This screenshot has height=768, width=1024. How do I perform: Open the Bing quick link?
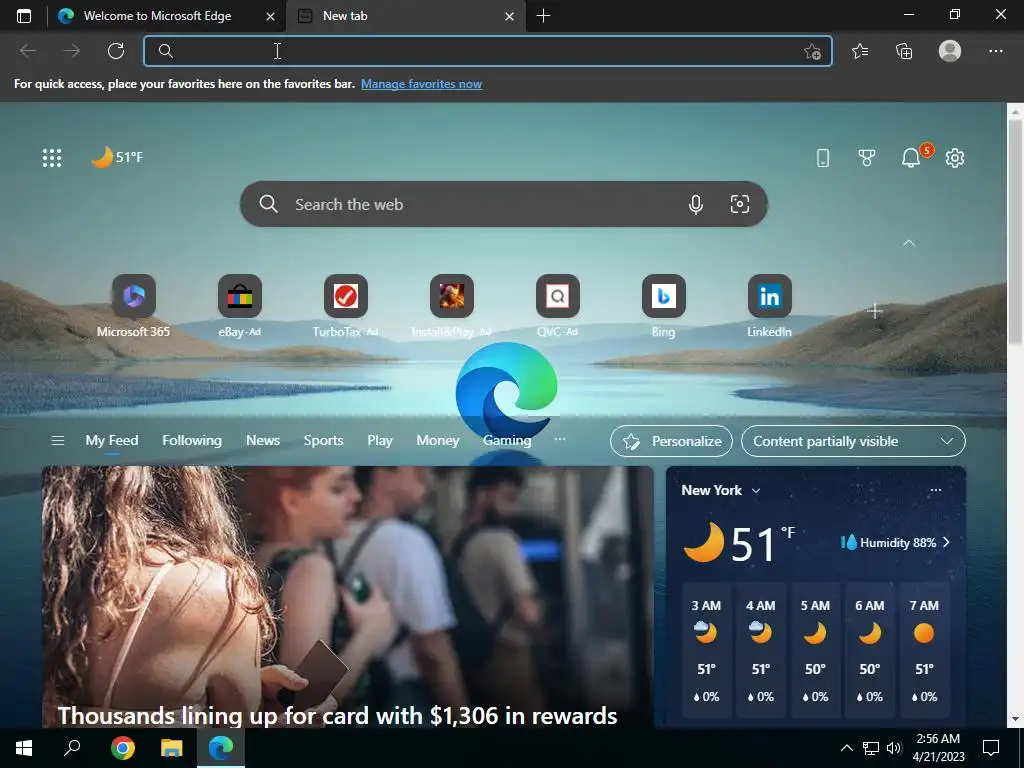pyautogui.click(x=664, y=306)
